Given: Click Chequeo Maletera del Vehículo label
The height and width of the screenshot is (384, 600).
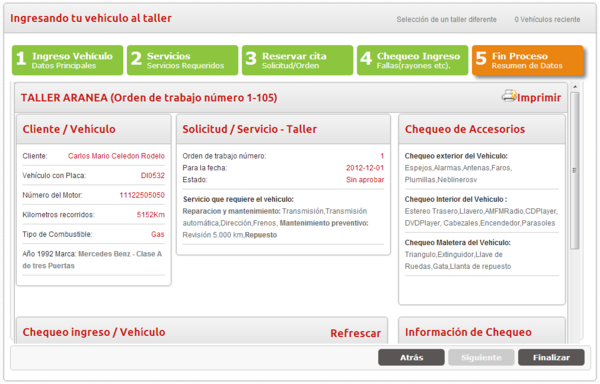Looking at the screenshot, I should click(458, 242).
